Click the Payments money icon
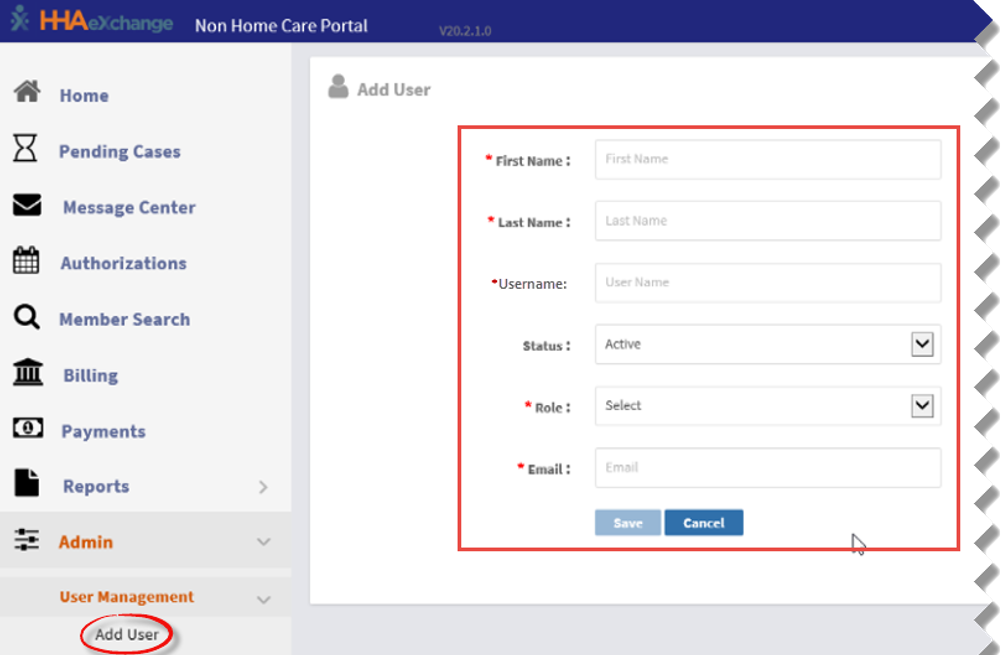This screenshot has height=655, width=1002. point(27,429)
